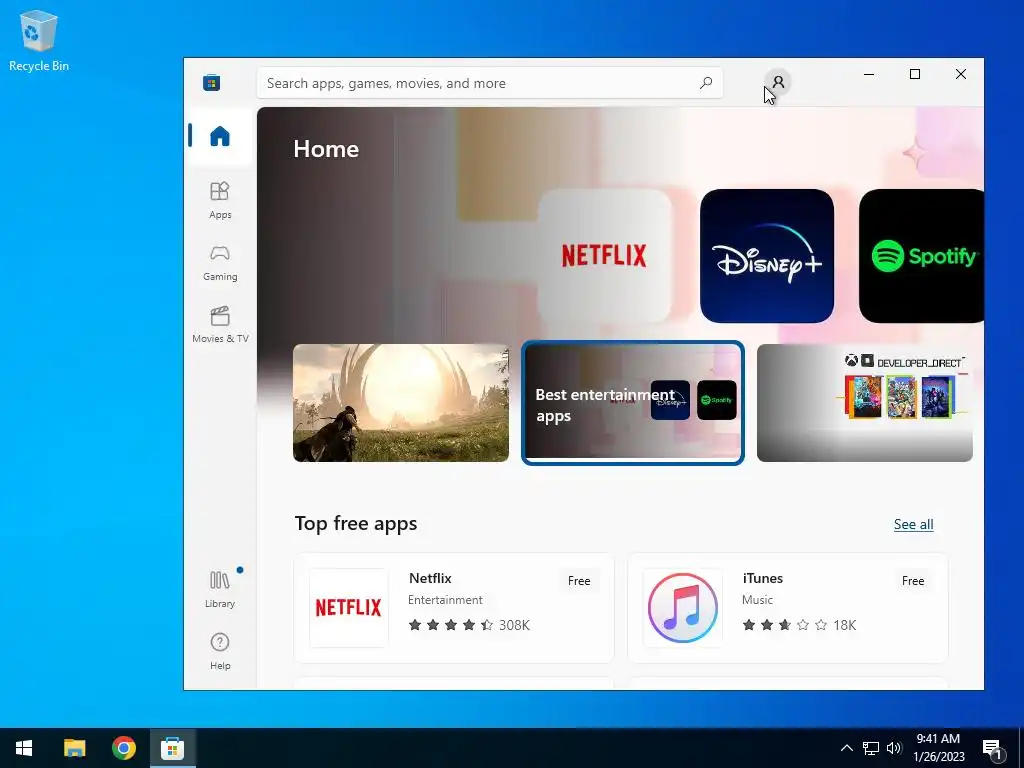
Task: Open the Movies & TV section
Action: (x=220, y=325)
